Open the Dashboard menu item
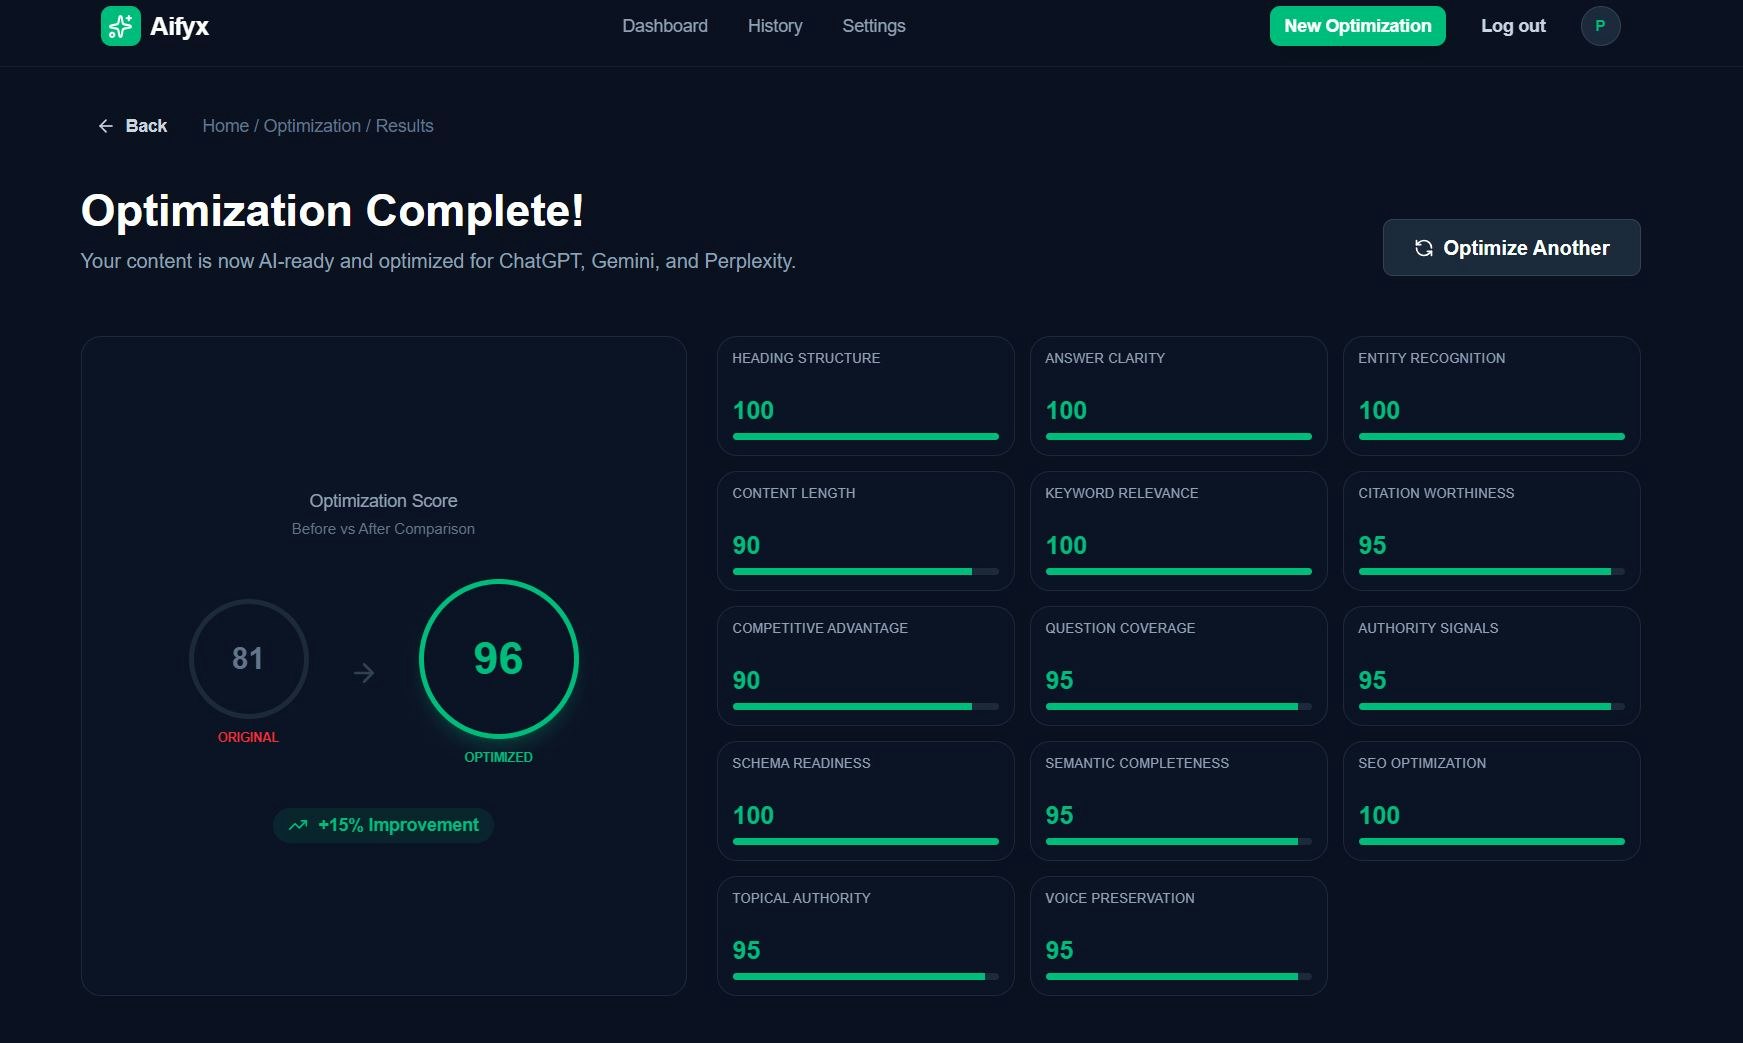1743x1043 pixels. [665, 26]
